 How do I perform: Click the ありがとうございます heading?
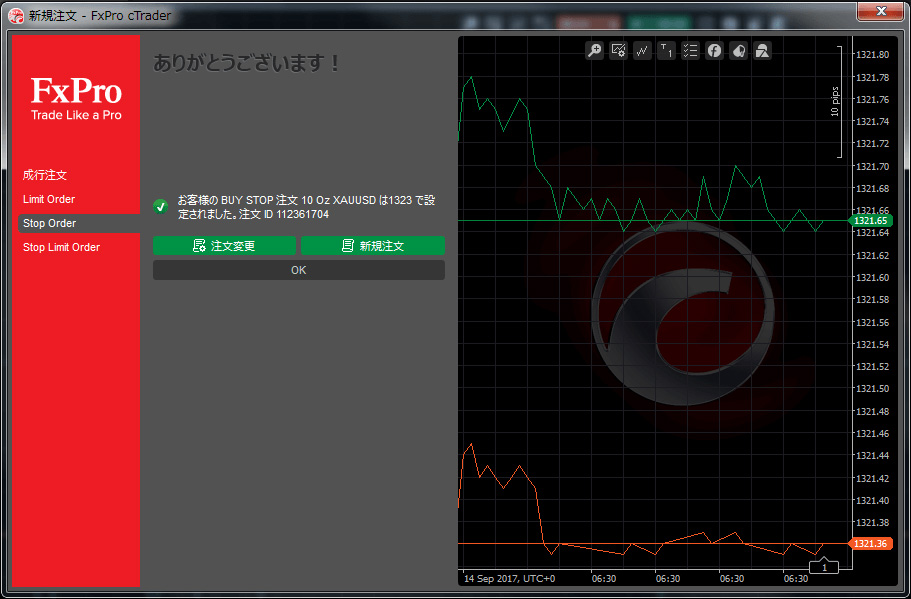pos(246,63)
